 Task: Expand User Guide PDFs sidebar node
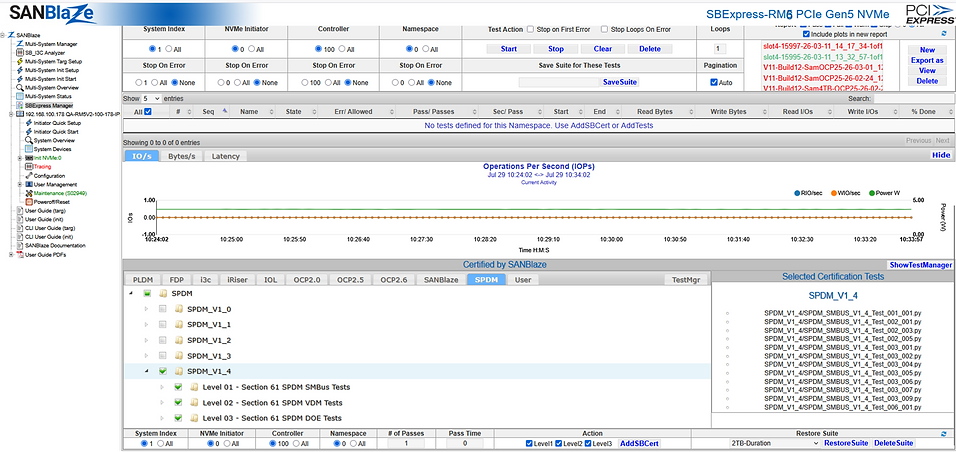(x=11, y=254)
